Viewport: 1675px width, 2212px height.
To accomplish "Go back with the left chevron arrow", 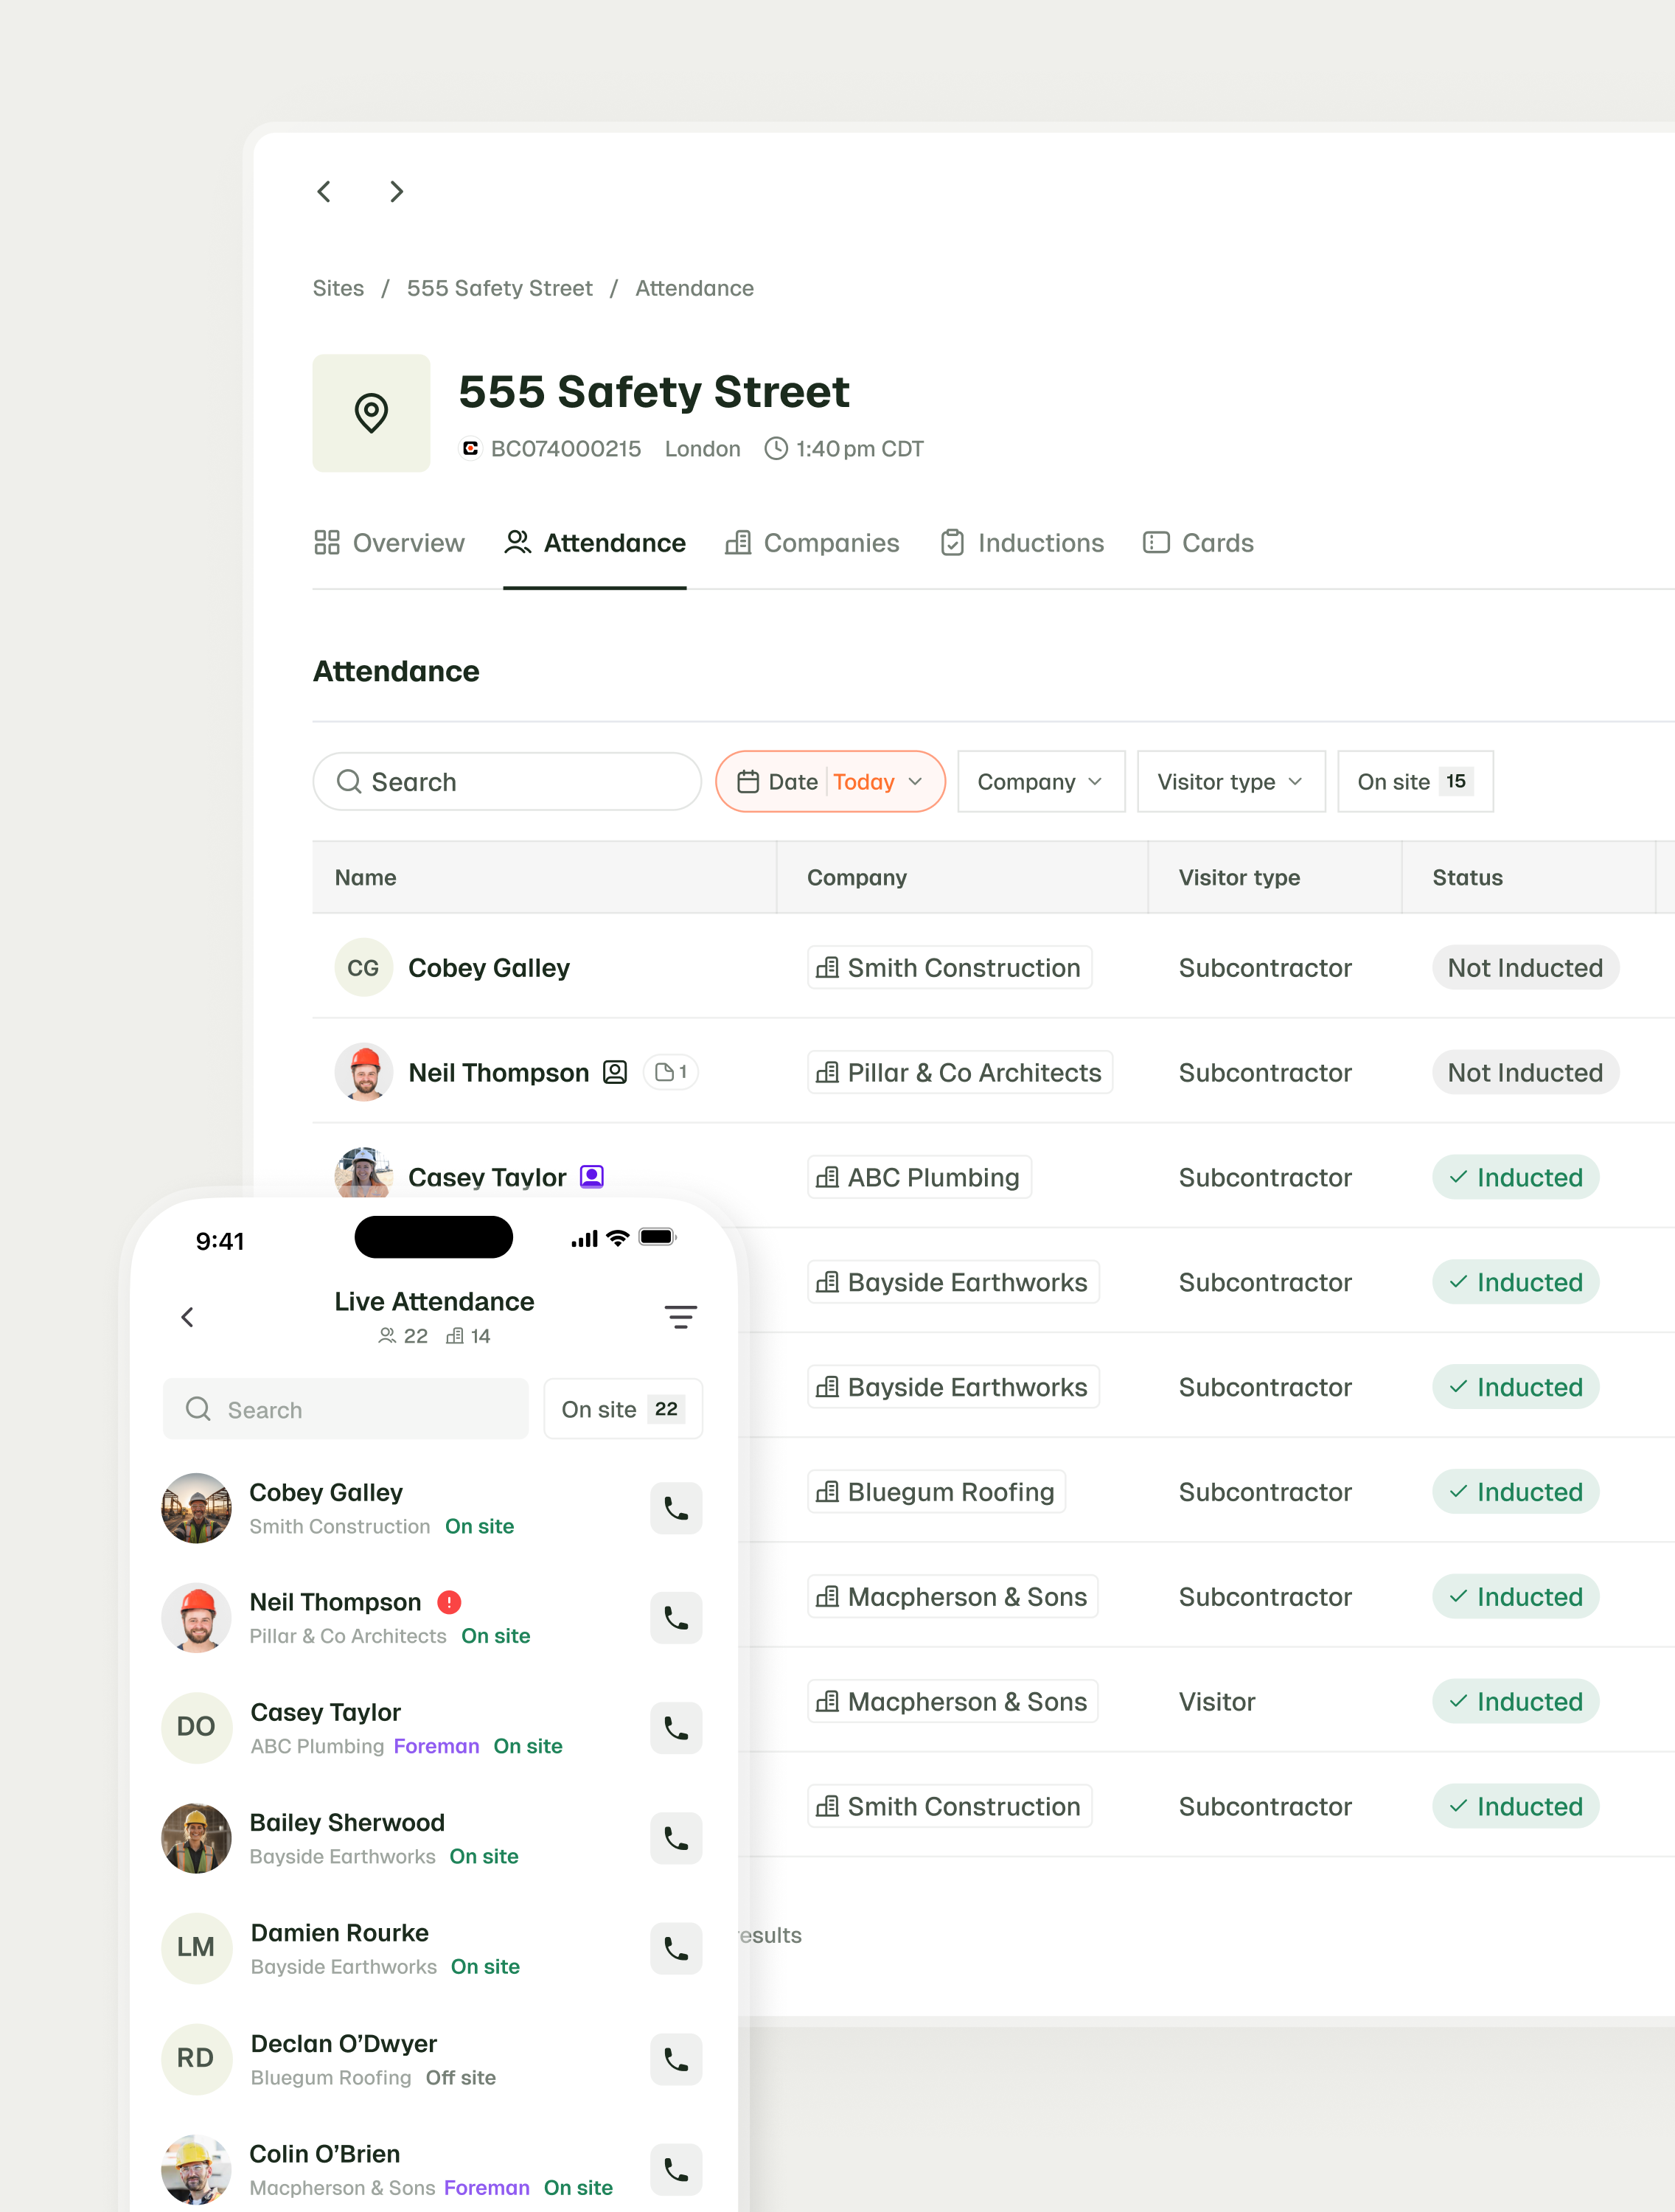I will tap(324, 191).
